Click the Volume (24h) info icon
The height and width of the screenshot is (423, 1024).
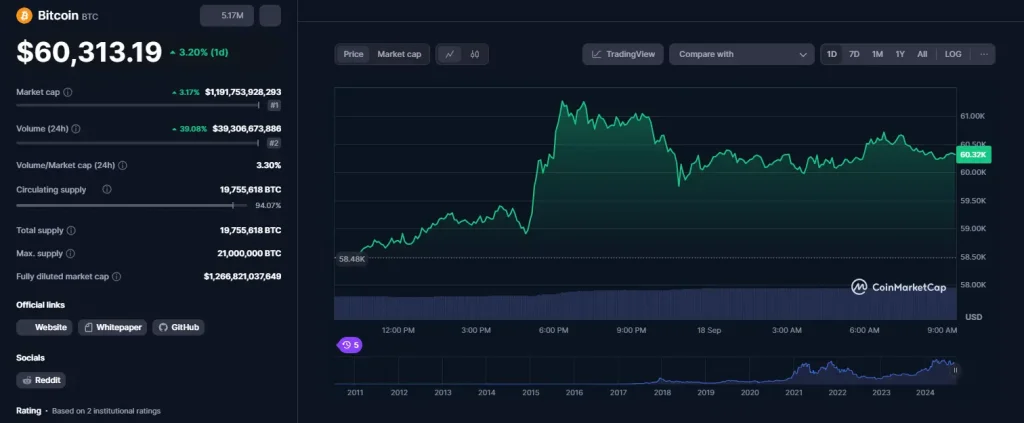click(x=76, y=128)
